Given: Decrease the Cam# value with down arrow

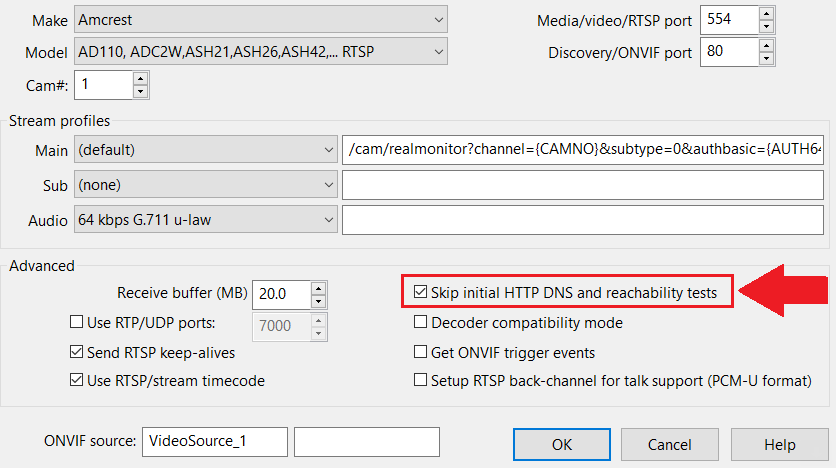Looking at the screenshot, I should point(140,92).
